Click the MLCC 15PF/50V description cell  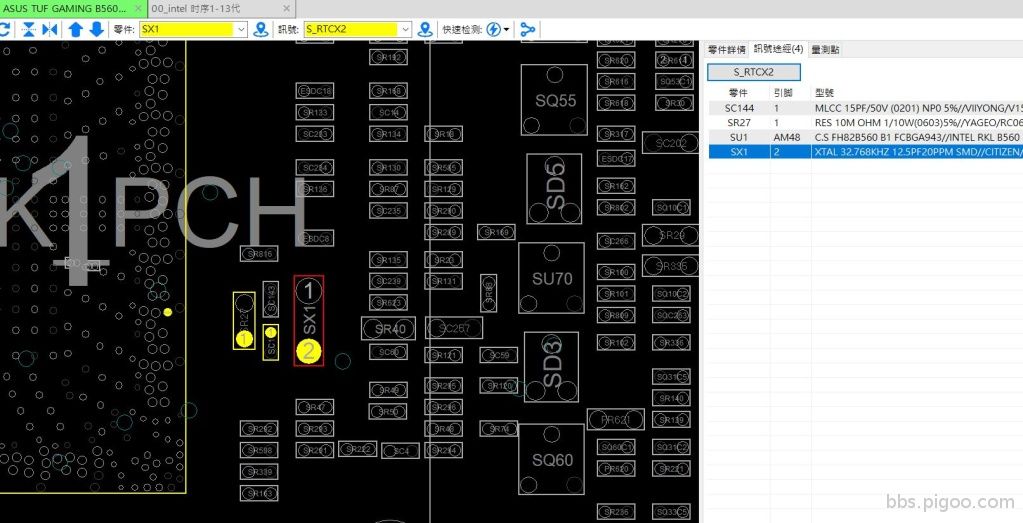pos(917,108)
